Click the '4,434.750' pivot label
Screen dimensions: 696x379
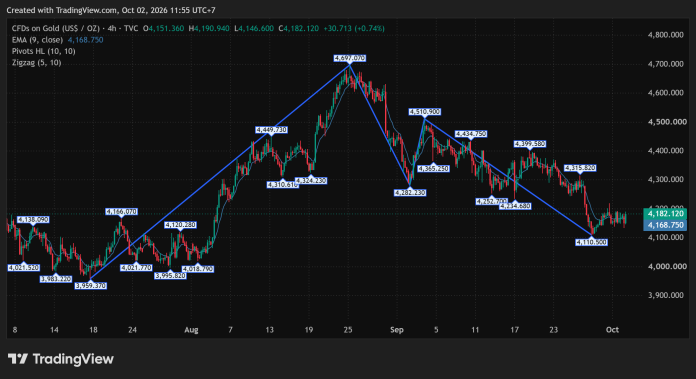(471, 134)
